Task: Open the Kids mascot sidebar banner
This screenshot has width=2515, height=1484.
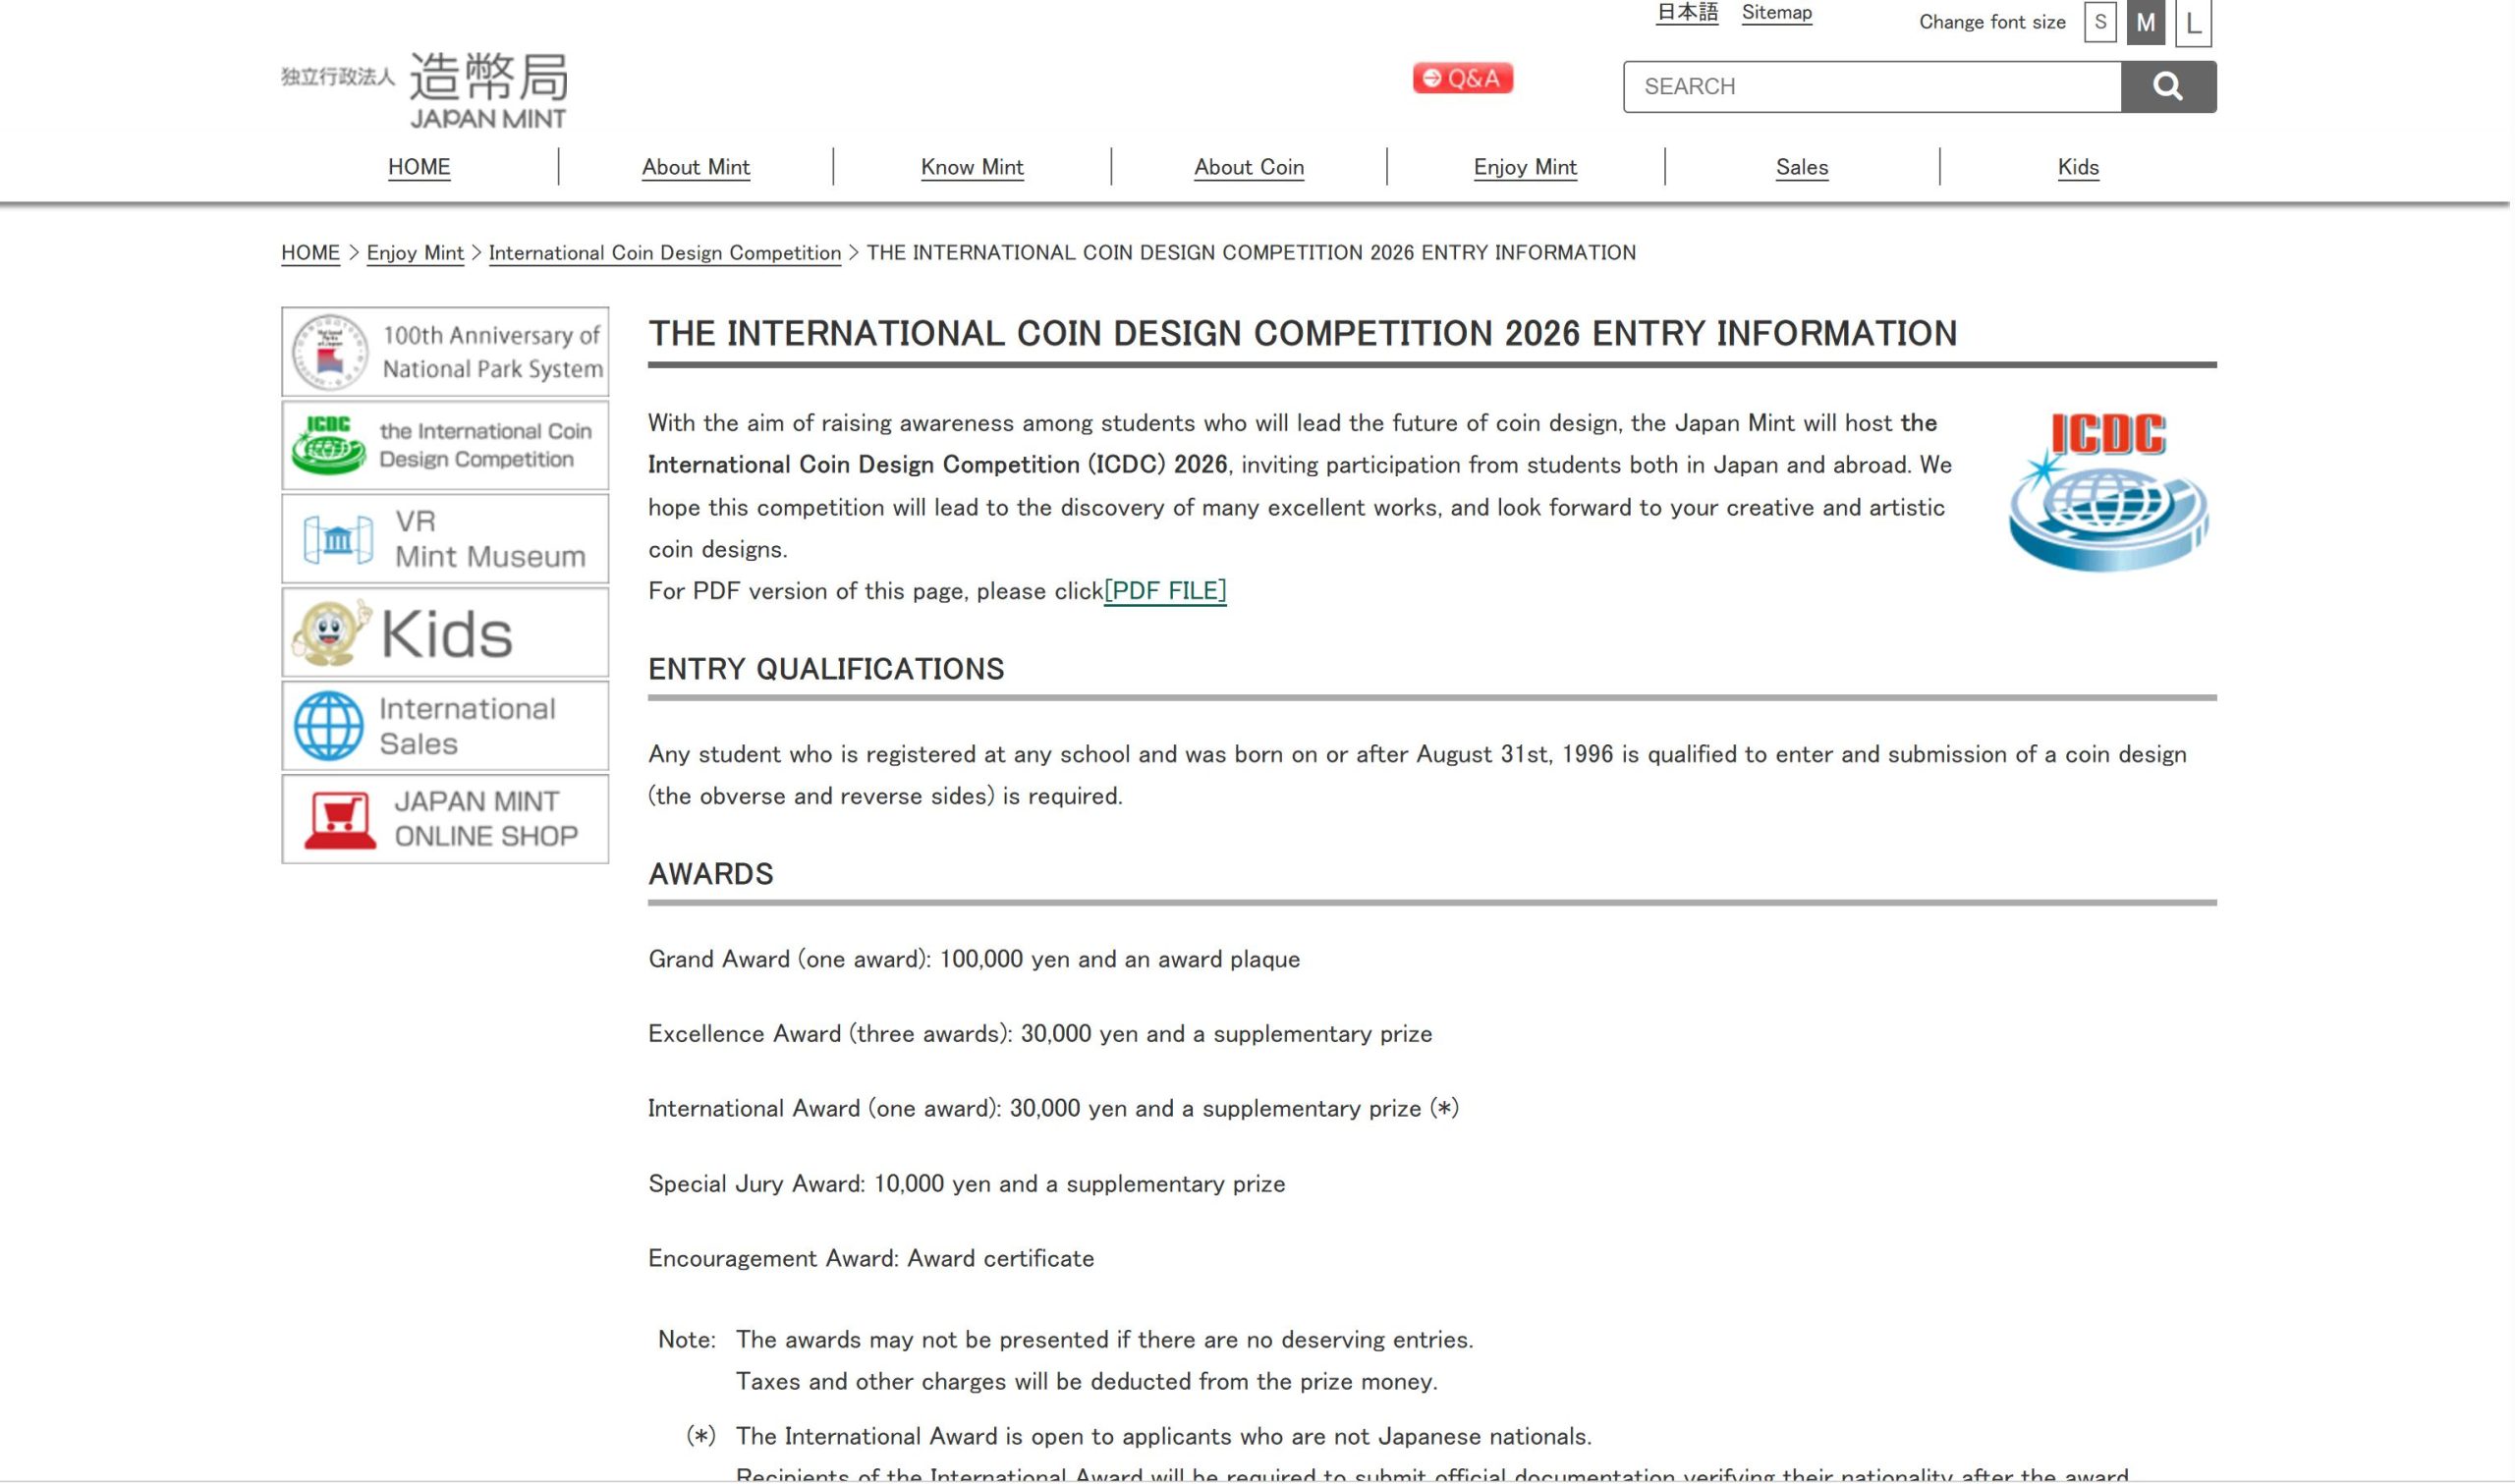Action: (x=445, y=633)
